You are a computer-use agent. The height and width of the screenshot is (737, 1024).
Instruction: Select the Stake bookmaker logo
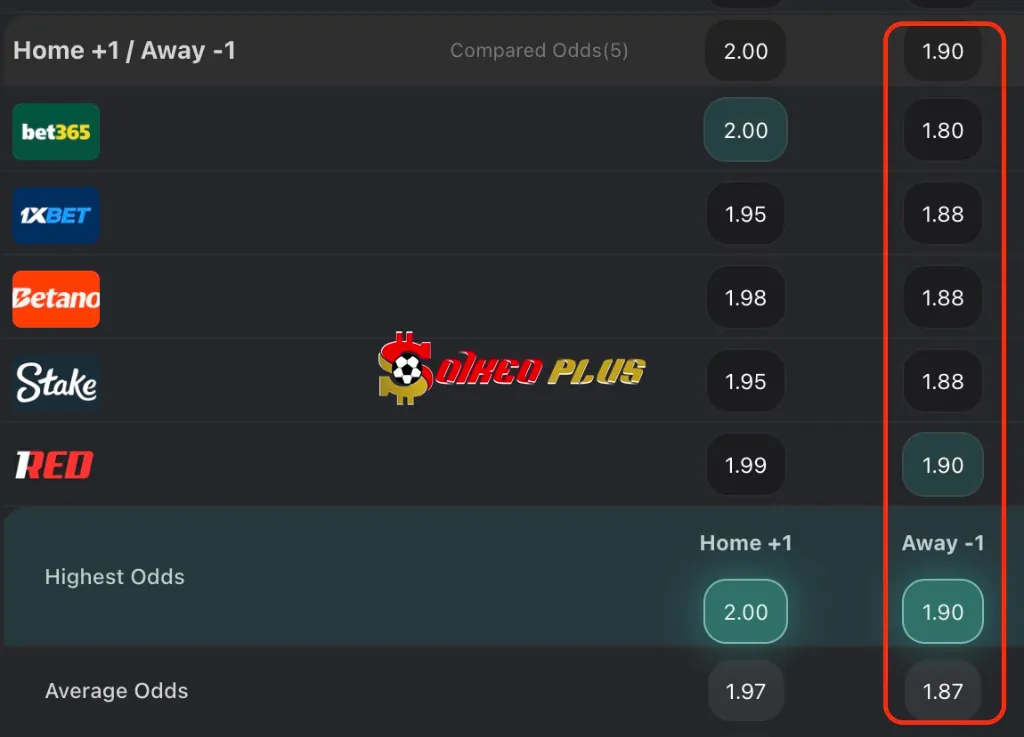(56, 383)
